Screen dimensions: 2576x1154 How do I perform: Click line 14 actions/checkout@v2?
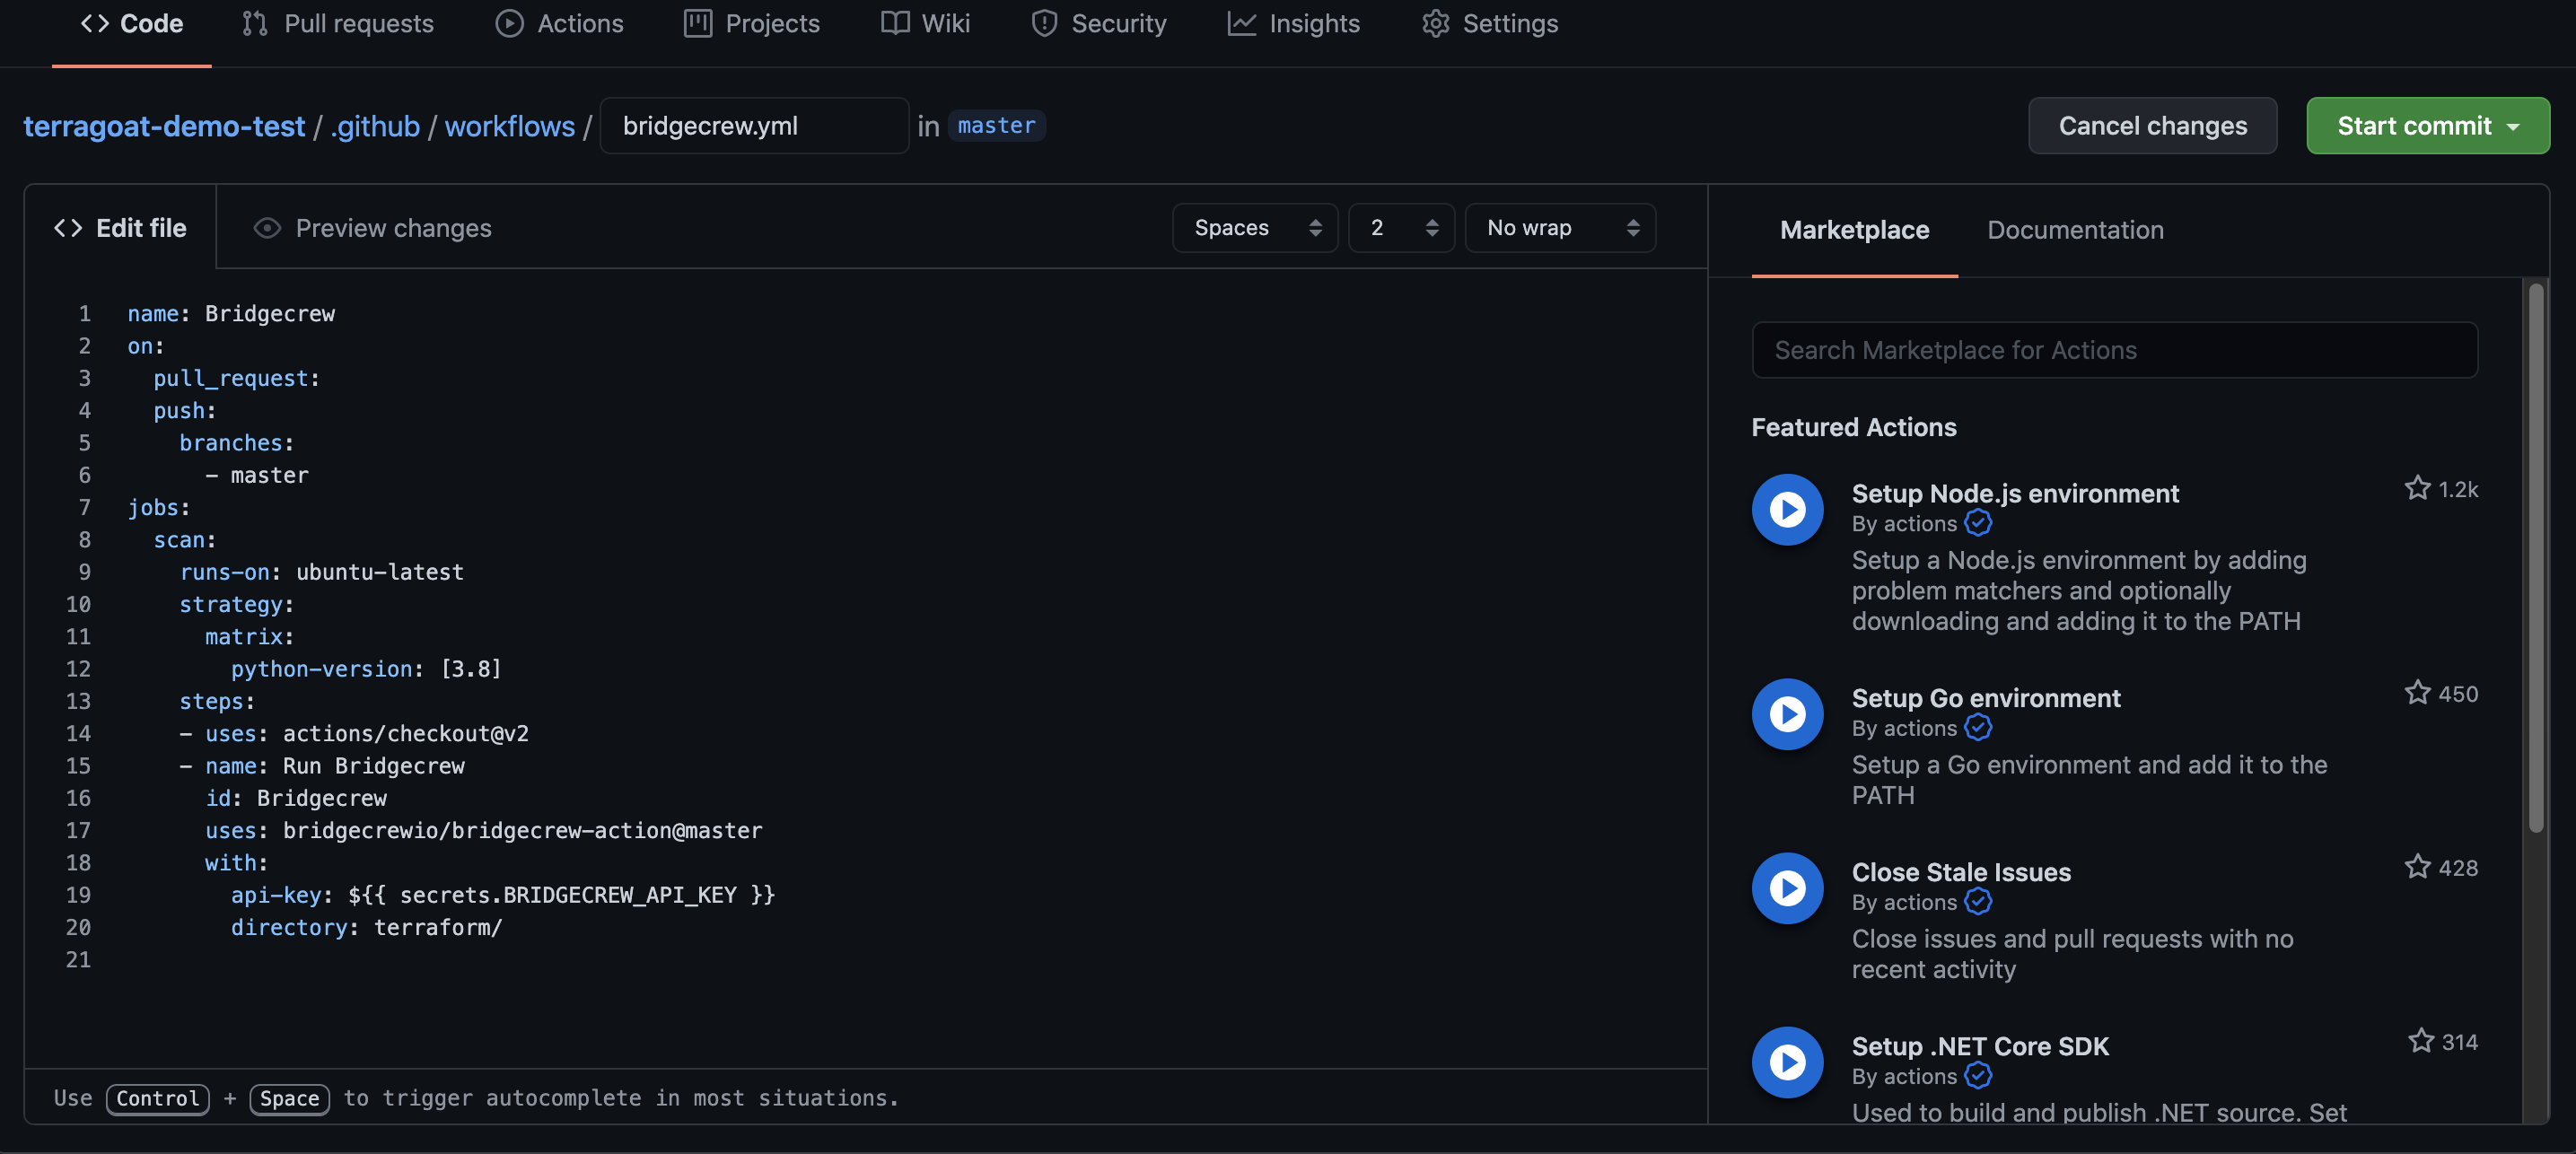pos(405,734)
